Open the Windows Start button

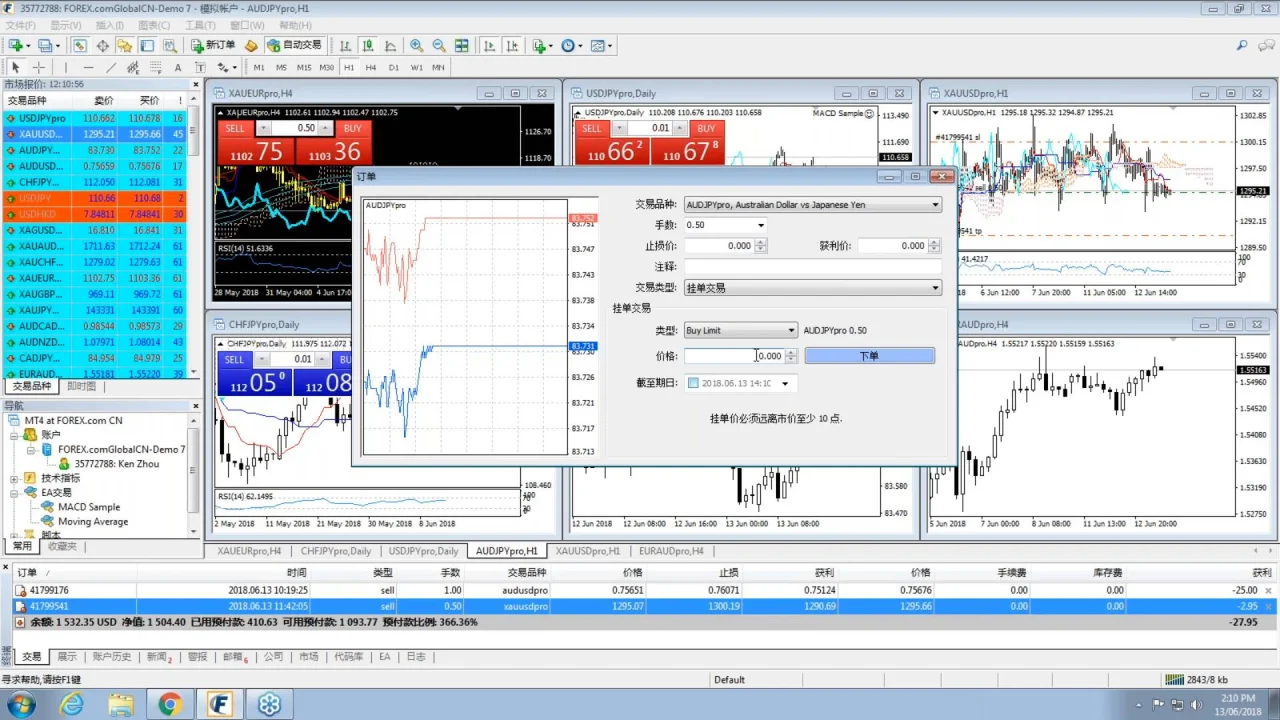point(20,704)
